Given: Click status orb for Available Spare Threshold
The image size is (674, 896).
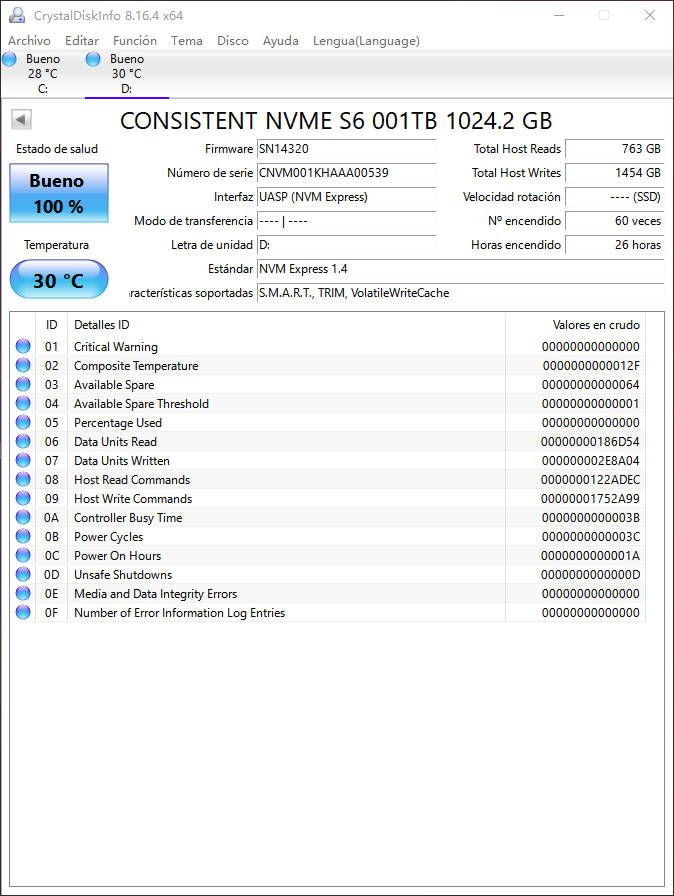Looking at the screenshot, I should coord(23,403).
